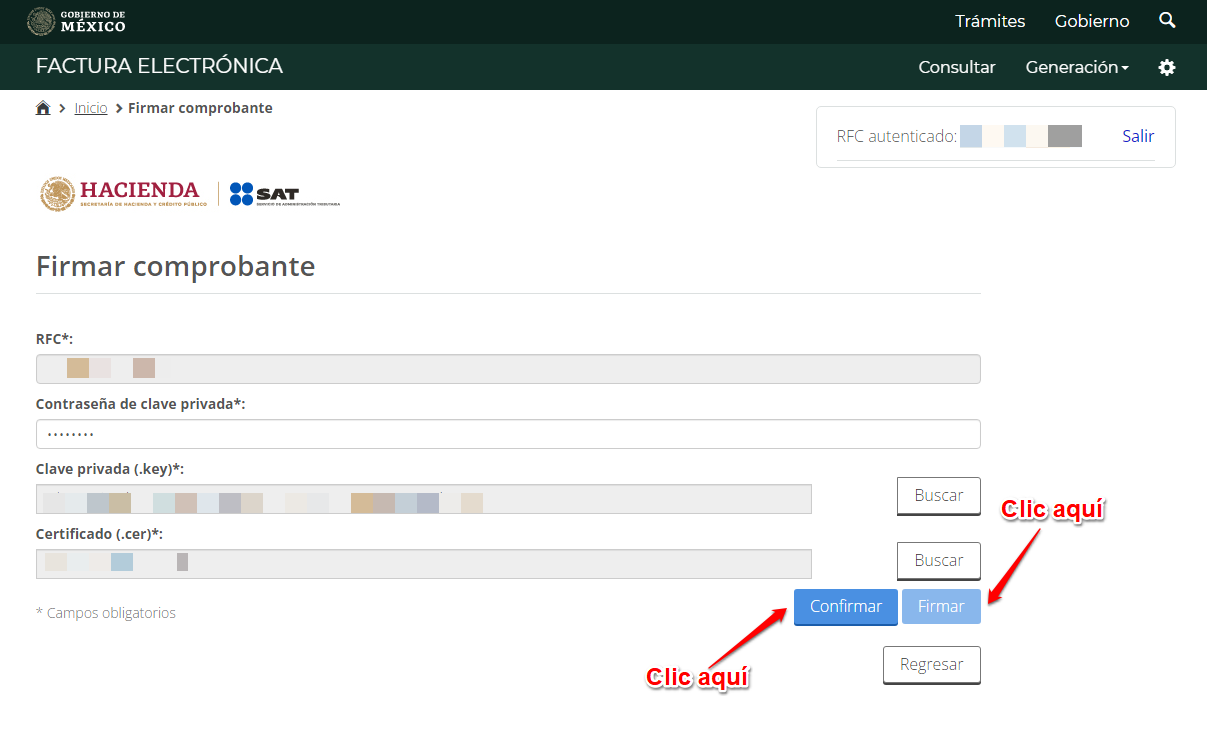
Task: Click the SAT logo
Action: [285, 194]
